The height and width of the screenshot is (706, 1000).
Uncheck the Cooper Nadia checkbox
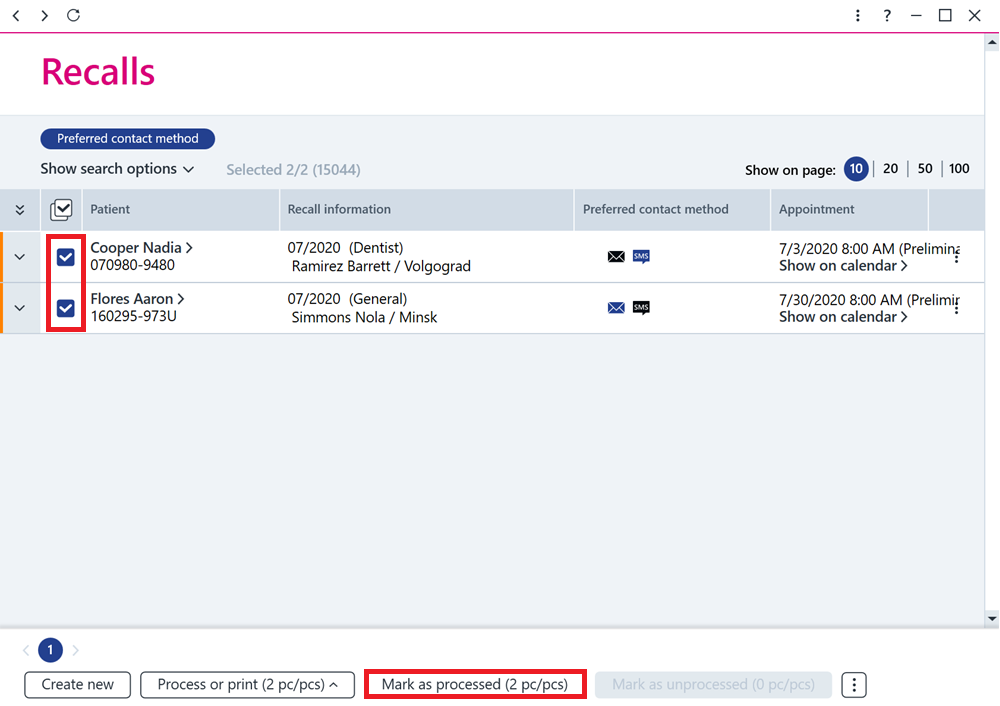tap(65, 257)
